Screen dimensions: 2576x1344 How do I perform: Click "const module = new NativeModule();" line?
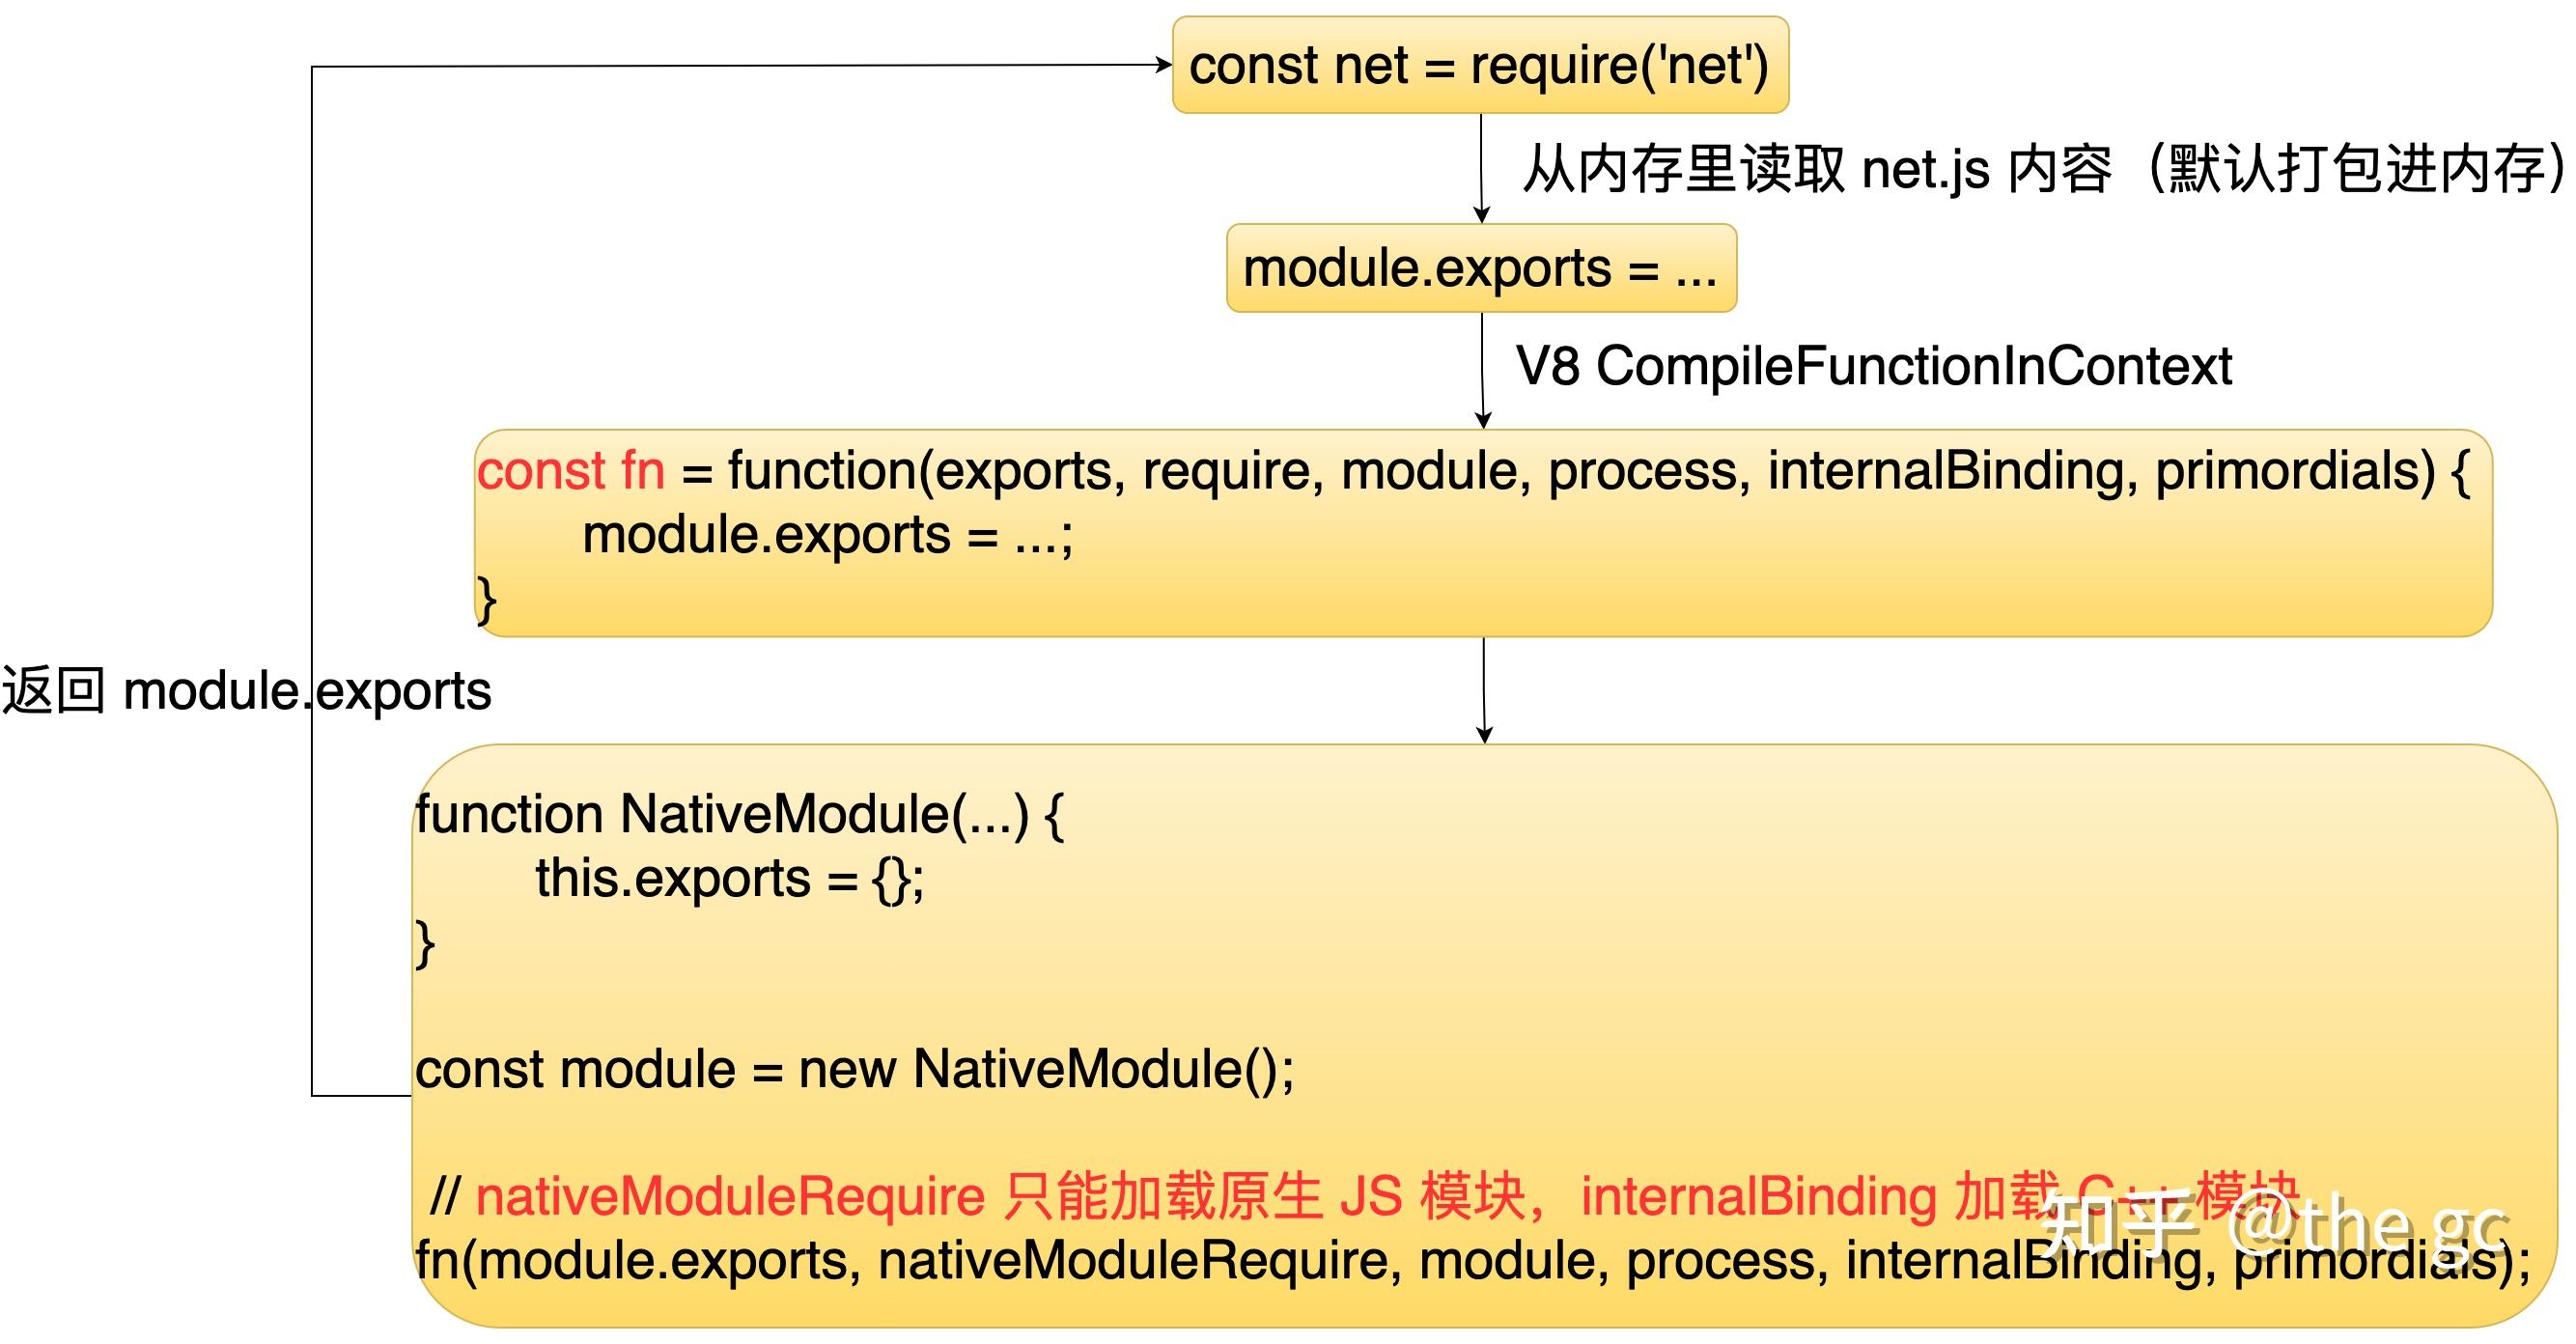(854, 1069)
